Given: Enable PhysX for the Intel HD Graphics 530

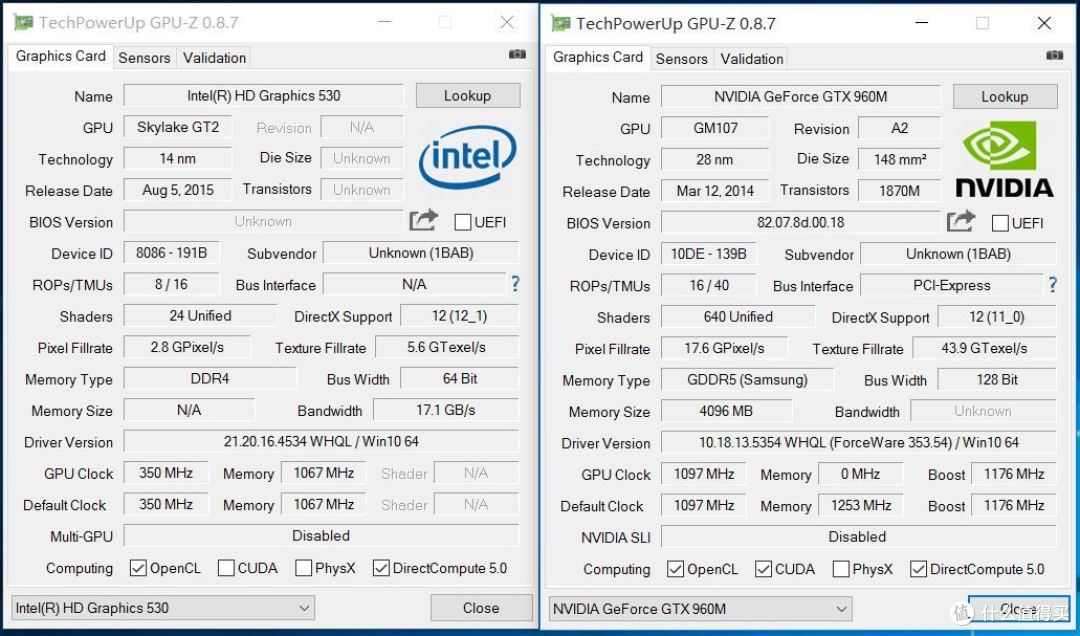Looking at the screenshot, I should (303, 568).
